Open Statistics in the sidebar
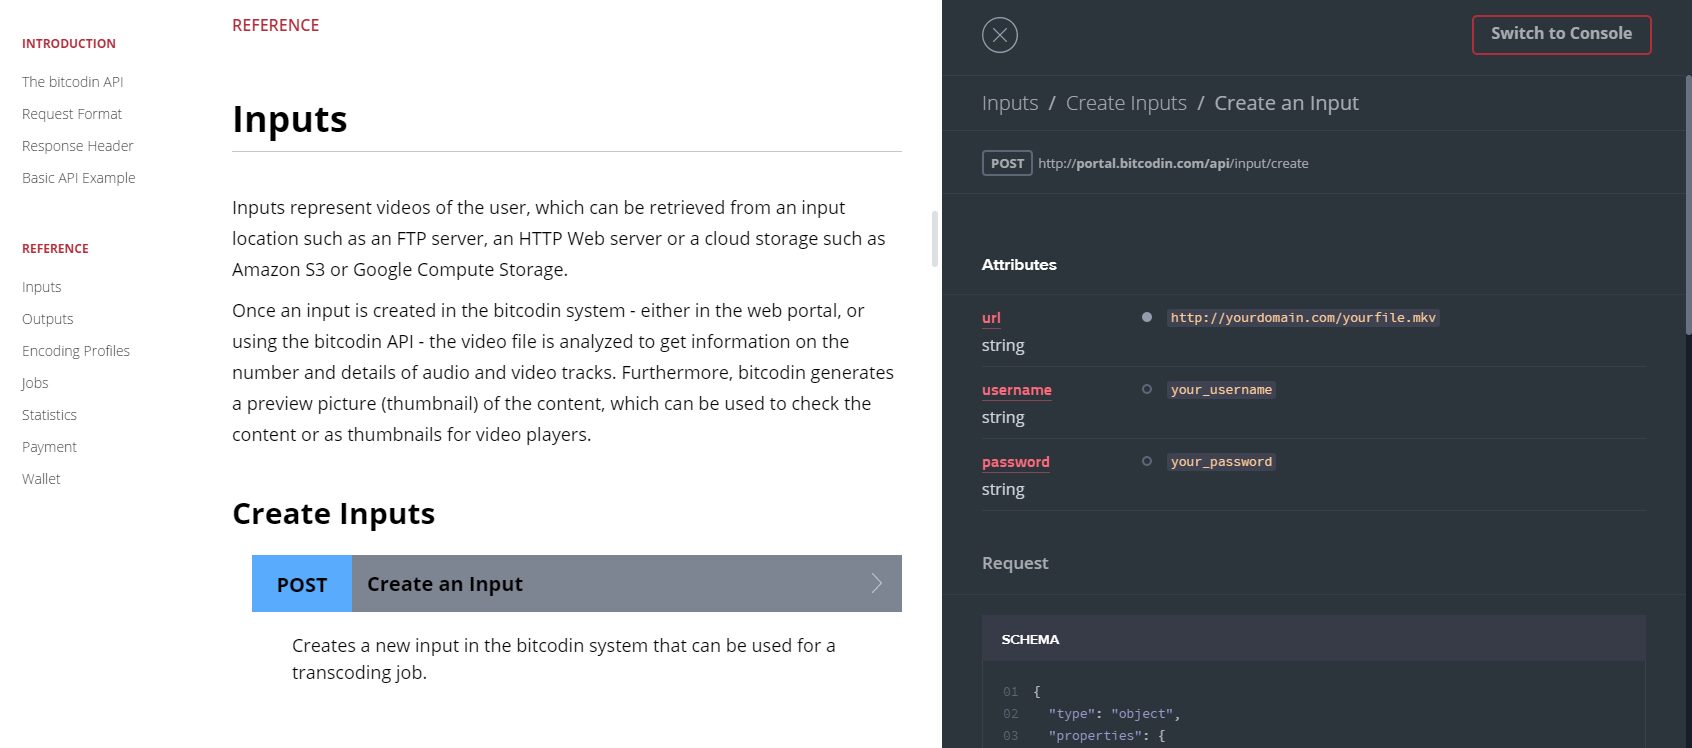The width and height of the screenshot is (1692, 748). (x=49, y=415)
